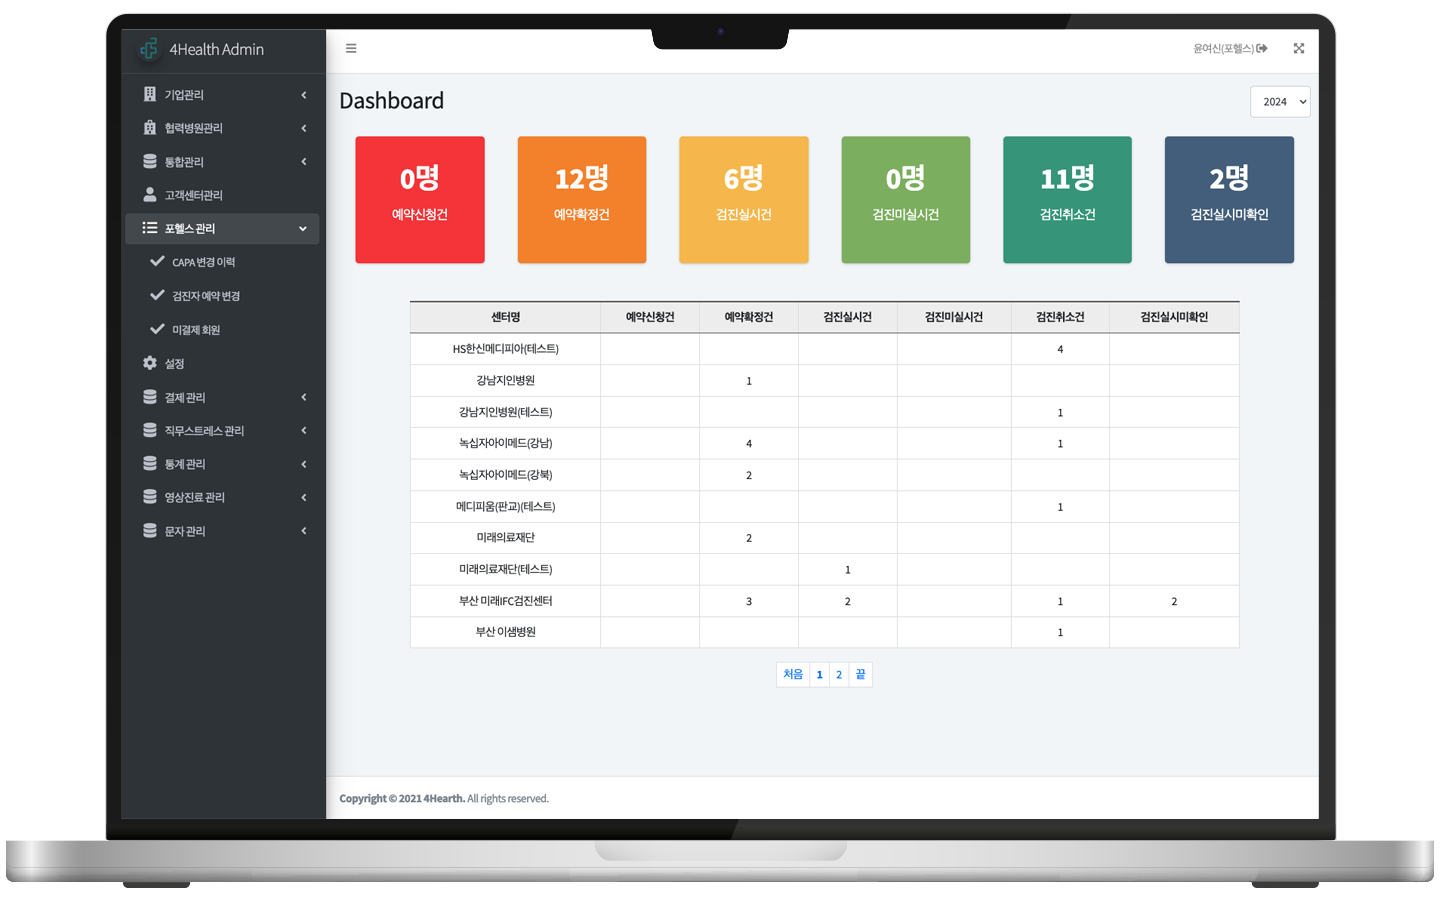Open 검진자 예약 변경 in sidebar
The height and width of the screenshot is (900, 1440).
point(206,296)
